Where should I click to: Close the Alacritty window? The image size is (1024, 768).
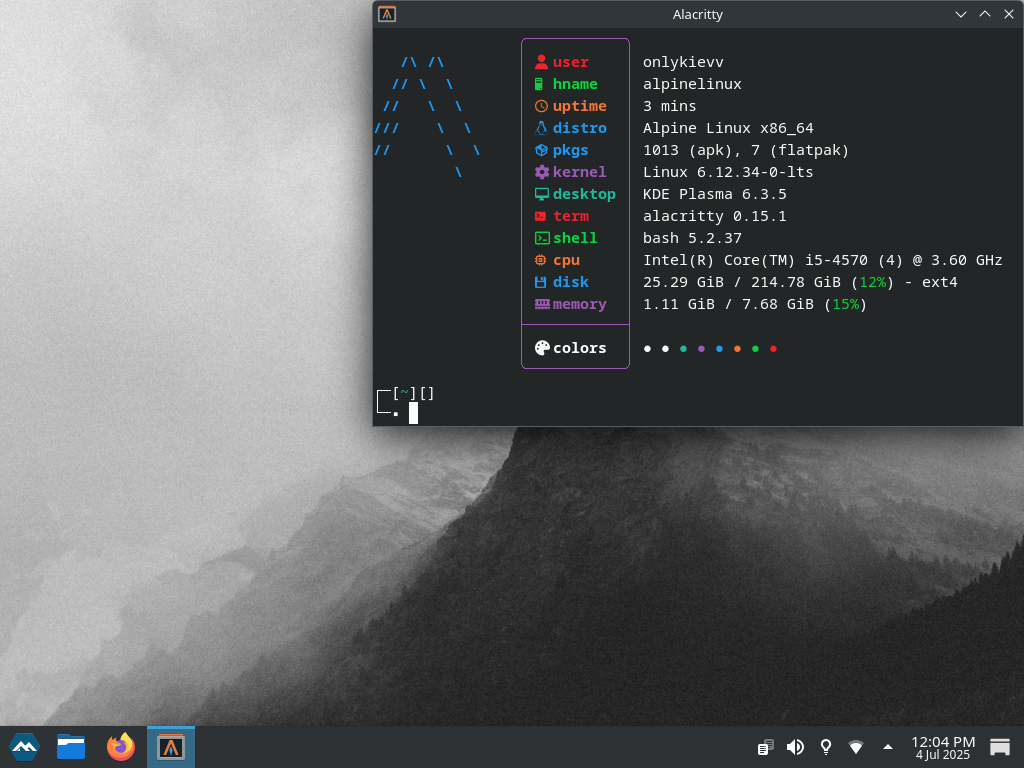(x=1009, y=14)
